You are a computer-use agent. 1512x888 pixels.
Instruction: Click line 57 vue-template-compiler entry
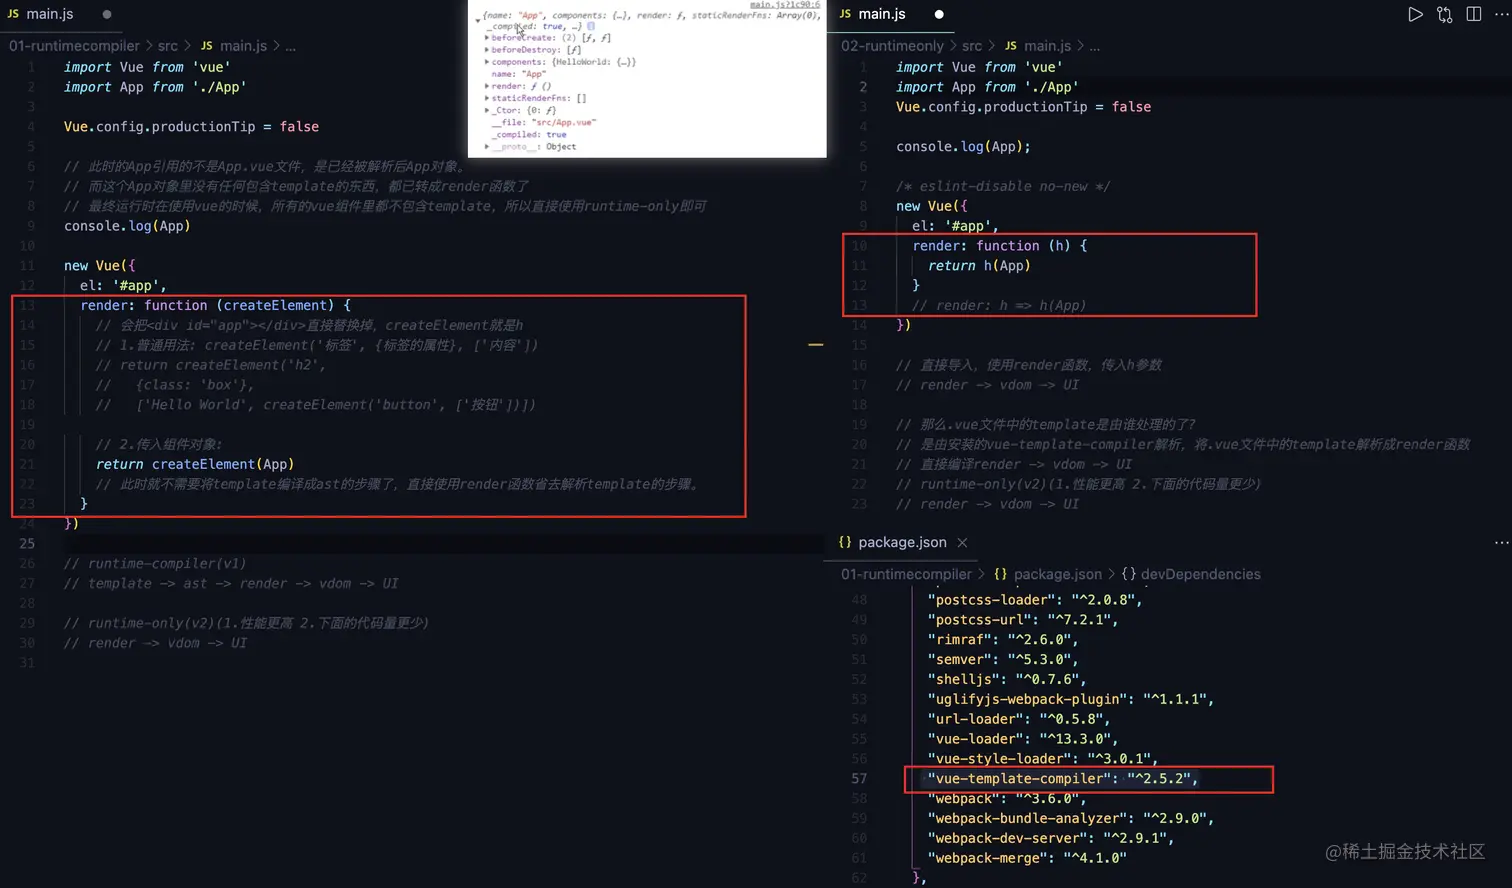[1062, 778]
